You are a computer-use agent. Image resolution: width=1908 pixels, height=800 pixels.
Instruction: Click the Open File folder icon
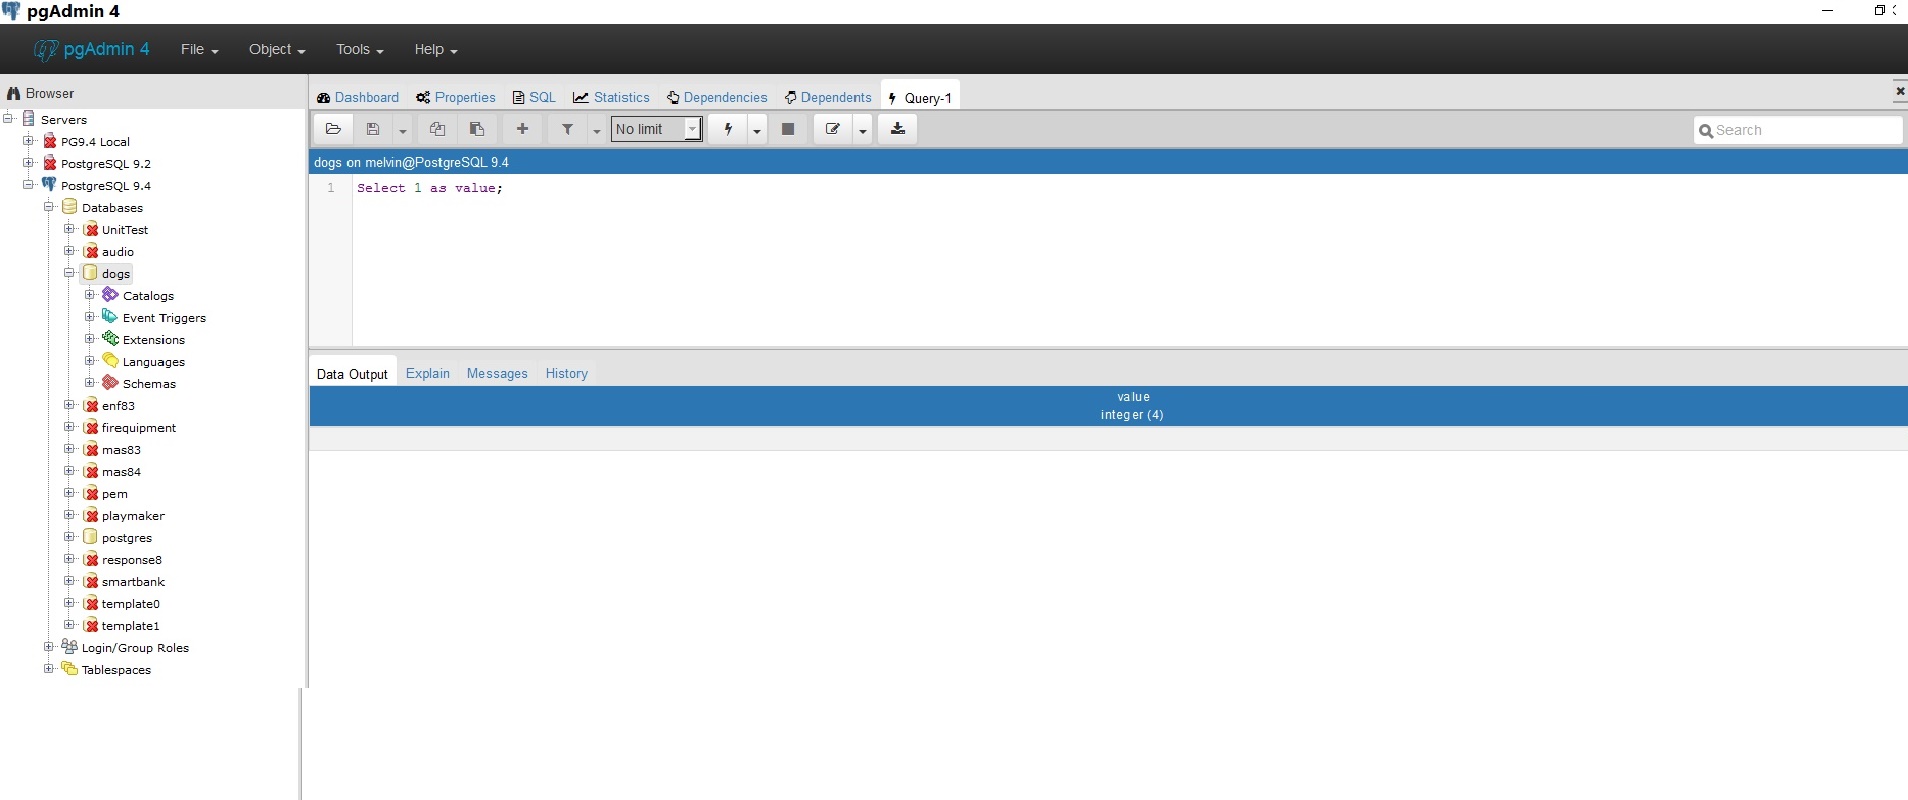click(333, 129)
